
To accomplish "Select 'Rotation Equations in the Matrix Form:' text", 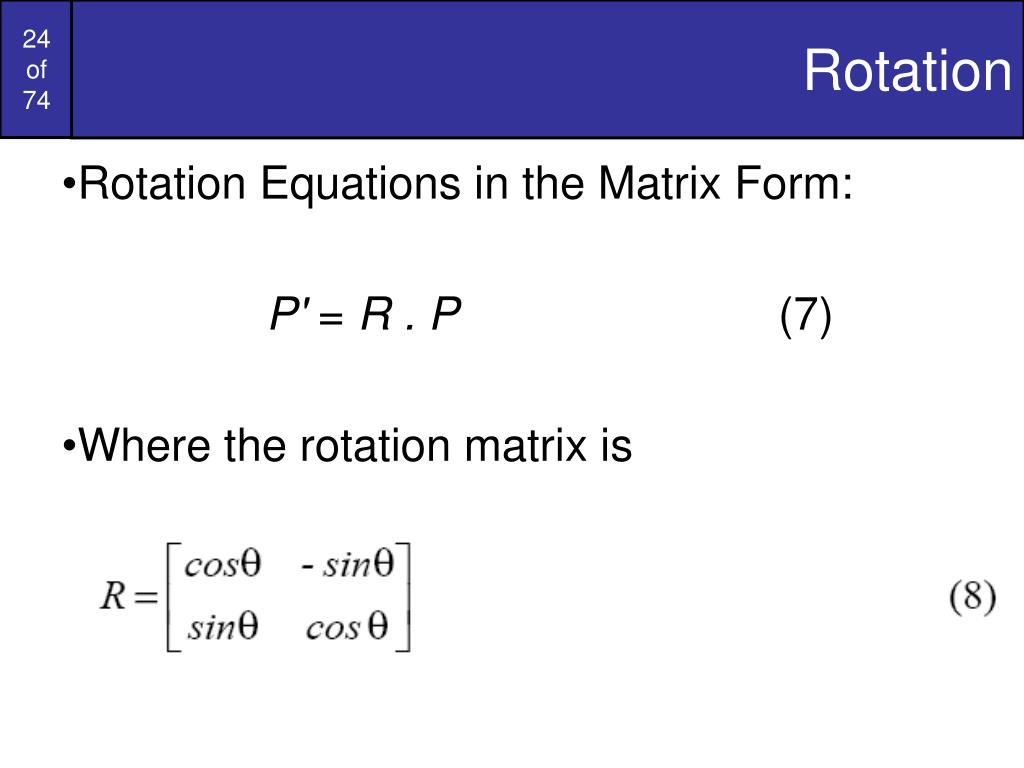I will 465,184.
